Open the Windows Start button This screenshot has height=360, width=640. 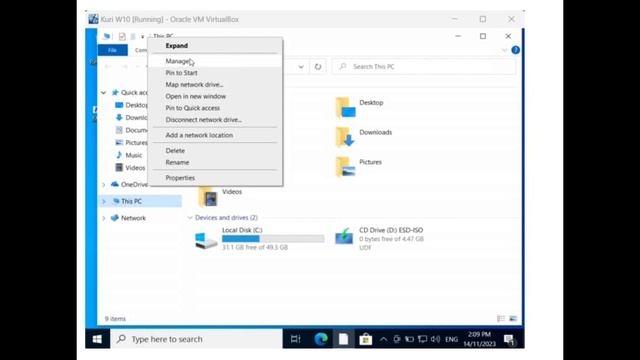[97, 339]
